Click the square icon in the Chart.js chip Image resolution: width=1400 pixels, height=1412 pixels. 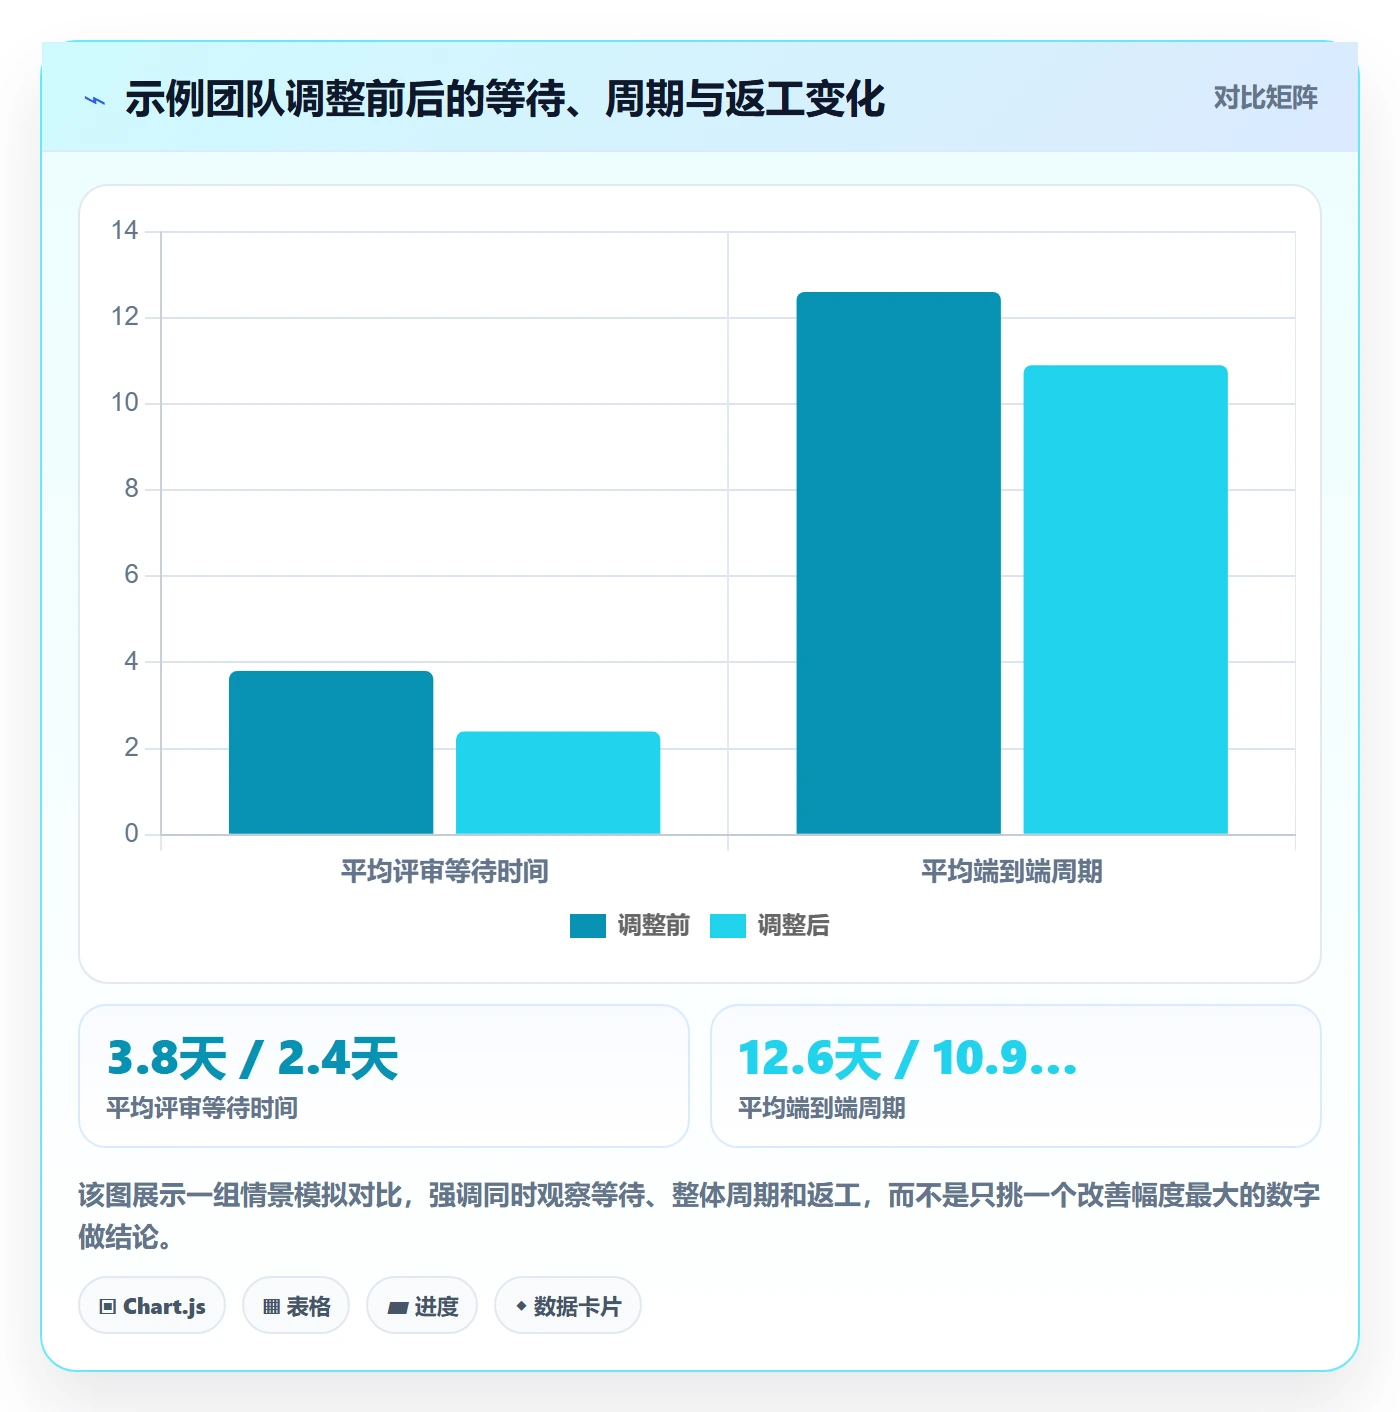[108, 1306]
